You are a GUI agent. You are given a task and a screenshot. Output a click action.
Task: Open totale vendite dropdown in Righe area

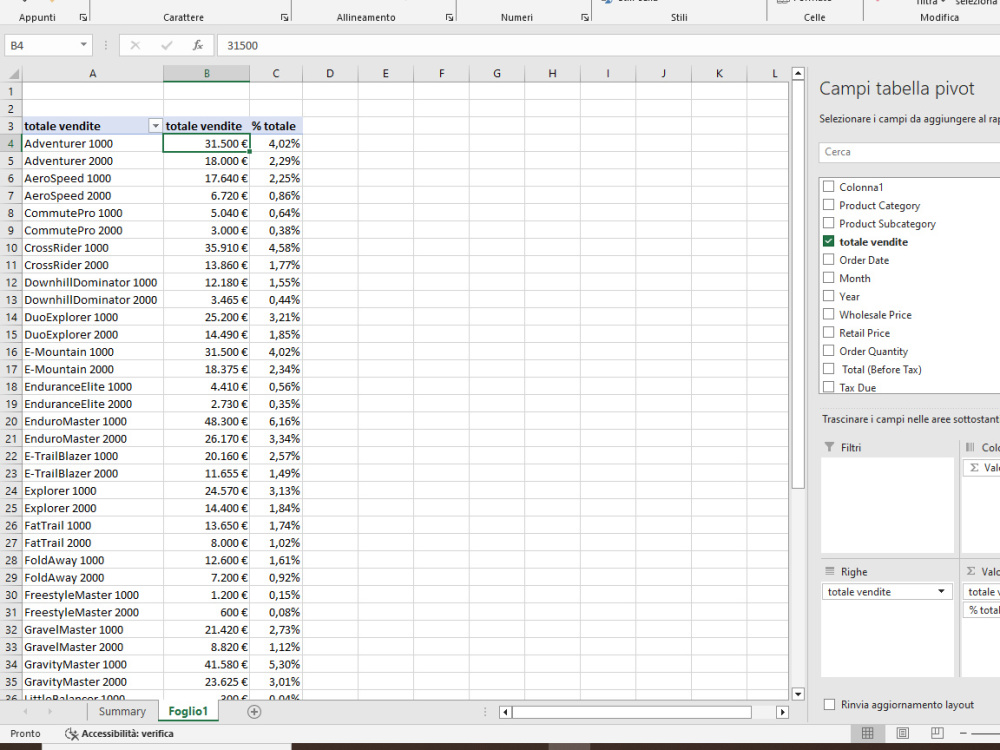point(941,592)
